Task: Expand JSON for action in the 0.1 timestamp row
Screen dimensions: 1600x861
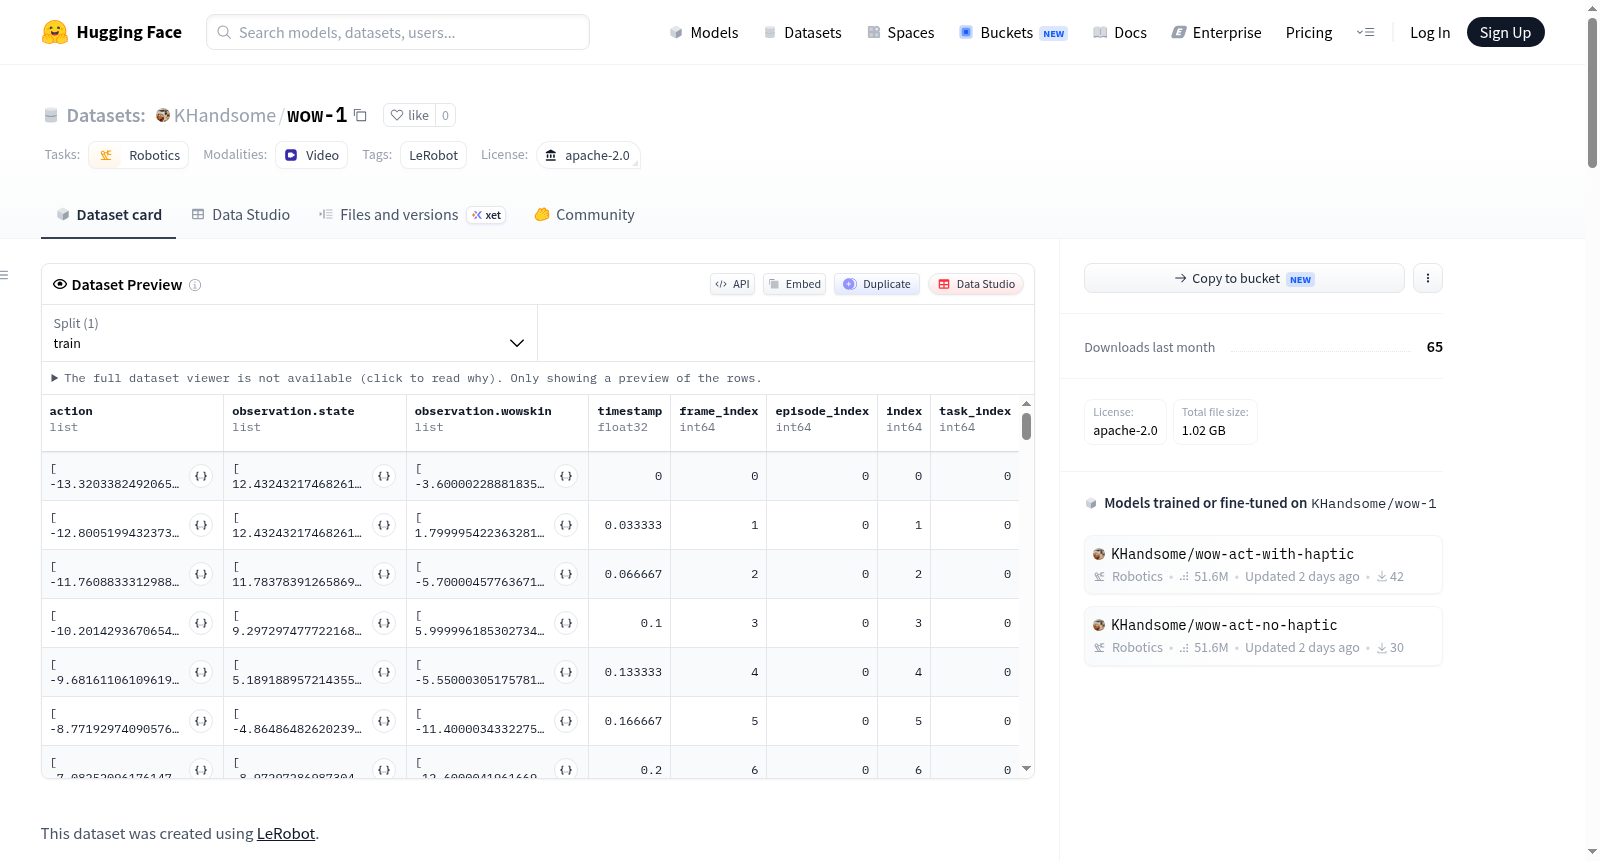Action: click(x=201, y=623)
